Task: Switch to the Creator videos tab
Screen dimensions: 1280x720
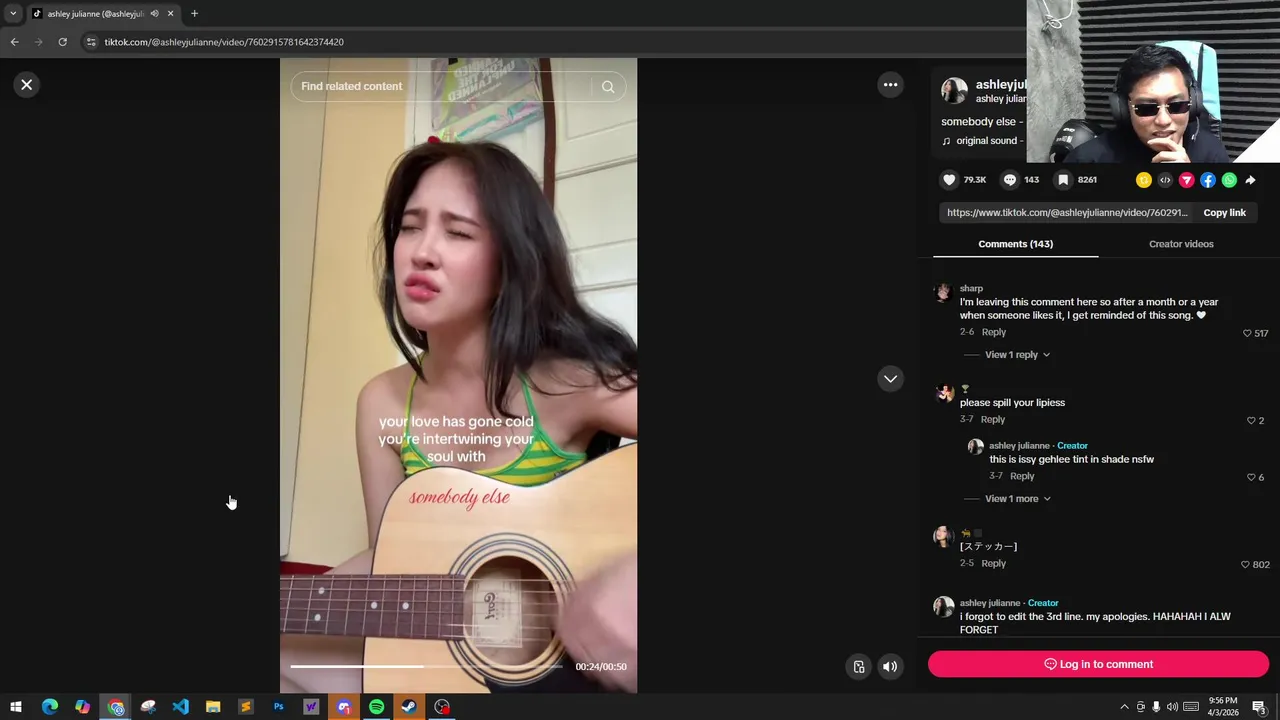Action: tap(1181, 244)
